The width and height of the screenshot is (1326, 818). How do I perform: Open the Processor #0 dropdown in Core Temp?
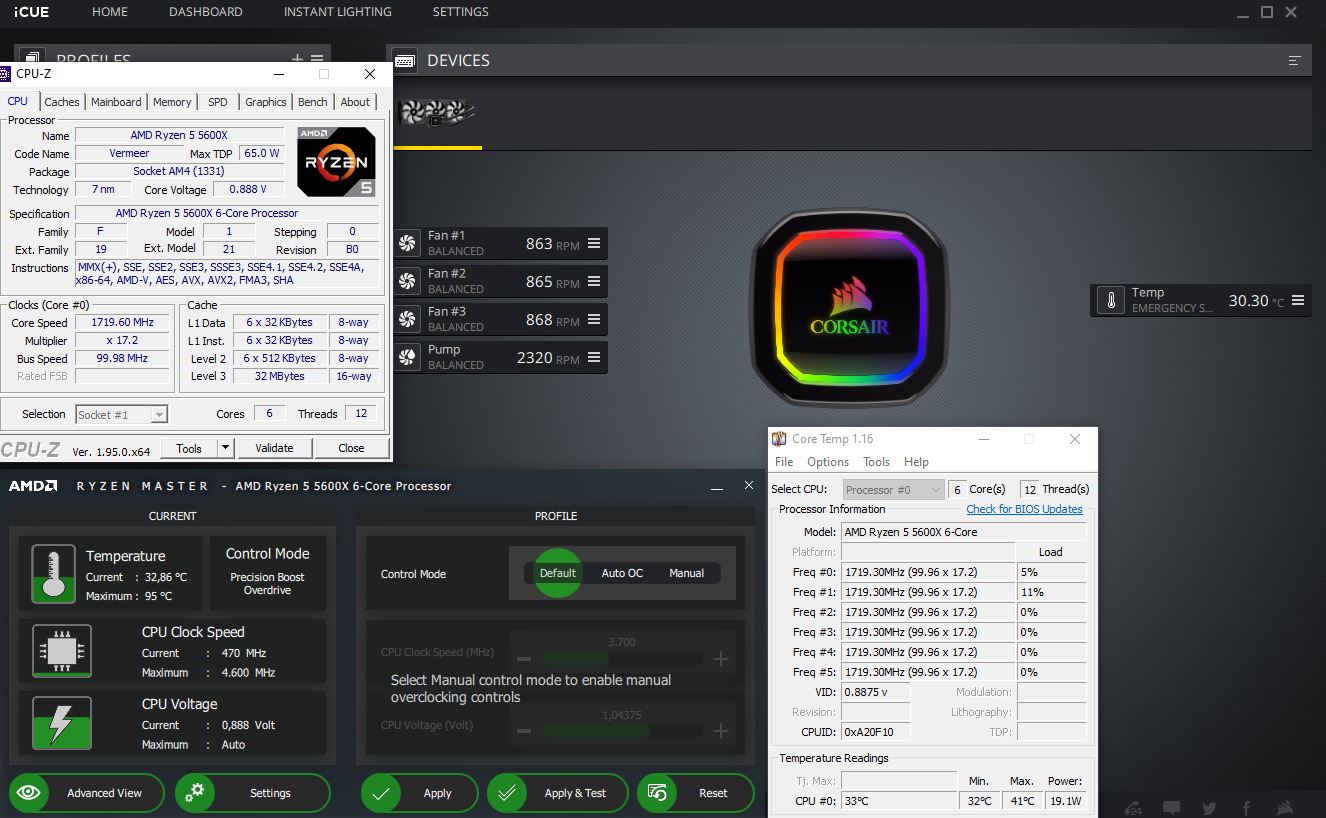tap(935, 489)
